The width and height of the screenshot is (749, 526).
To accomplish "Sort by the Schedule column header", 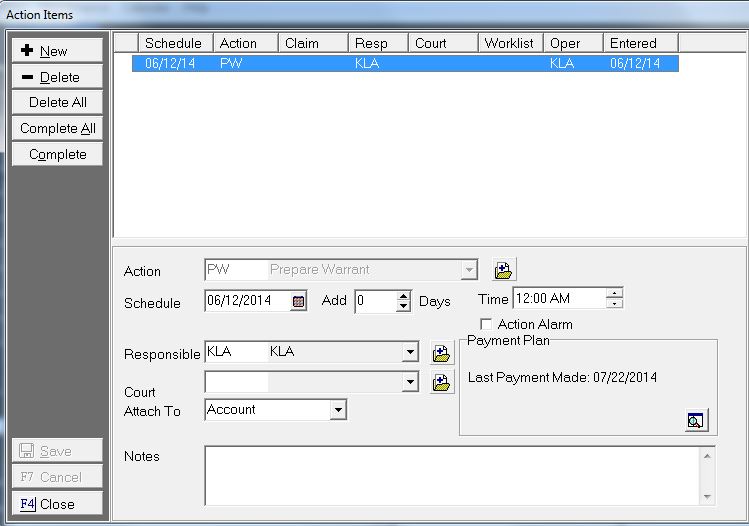I will pyautogui.click(x=173, y=43).
